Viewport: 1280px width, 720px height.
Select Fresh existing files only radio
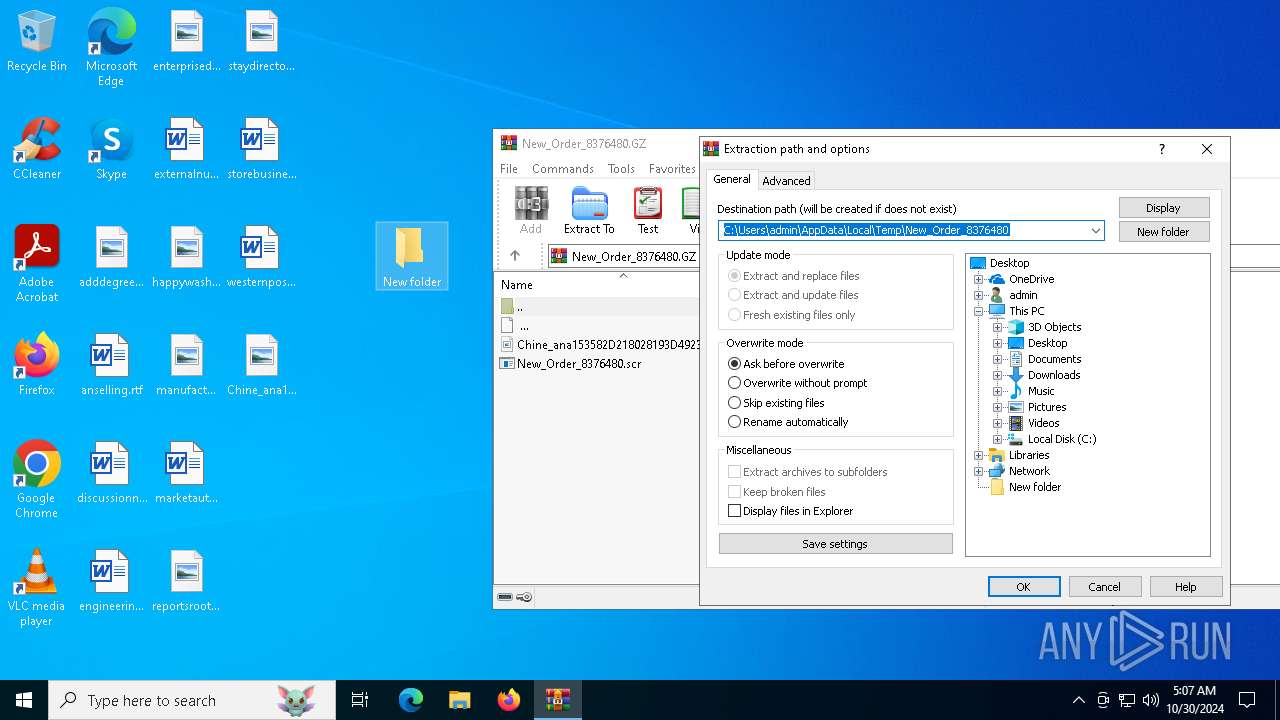coord(792,315)
